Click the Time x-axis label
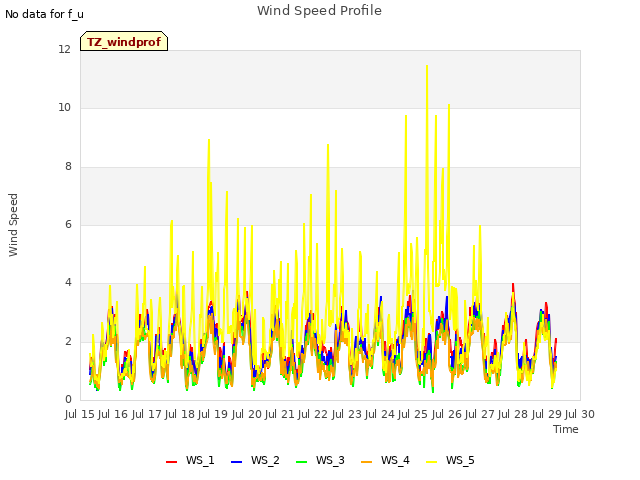 pos(565,429)
